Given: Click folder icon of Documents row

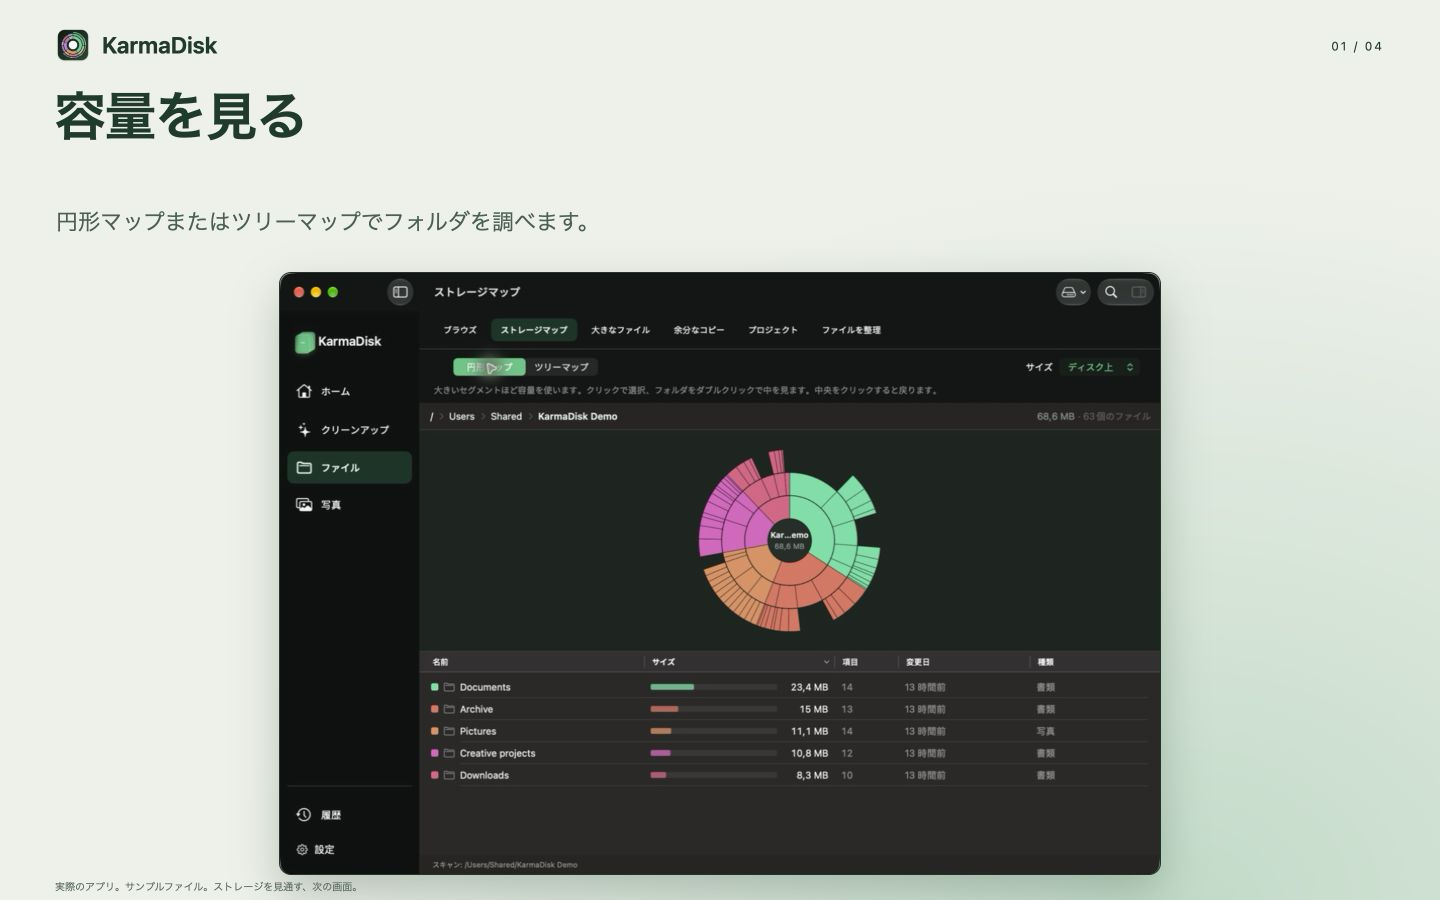Looking at the screenshot, I should [449, 687].
